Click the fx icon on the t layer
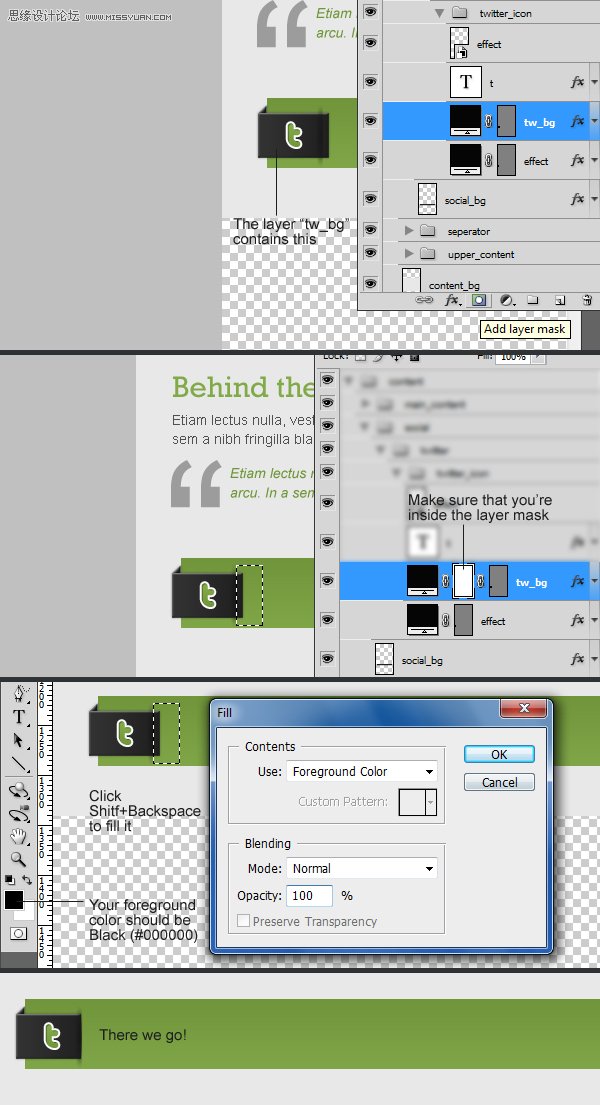The image size is (600, 1105). [577, 82]
